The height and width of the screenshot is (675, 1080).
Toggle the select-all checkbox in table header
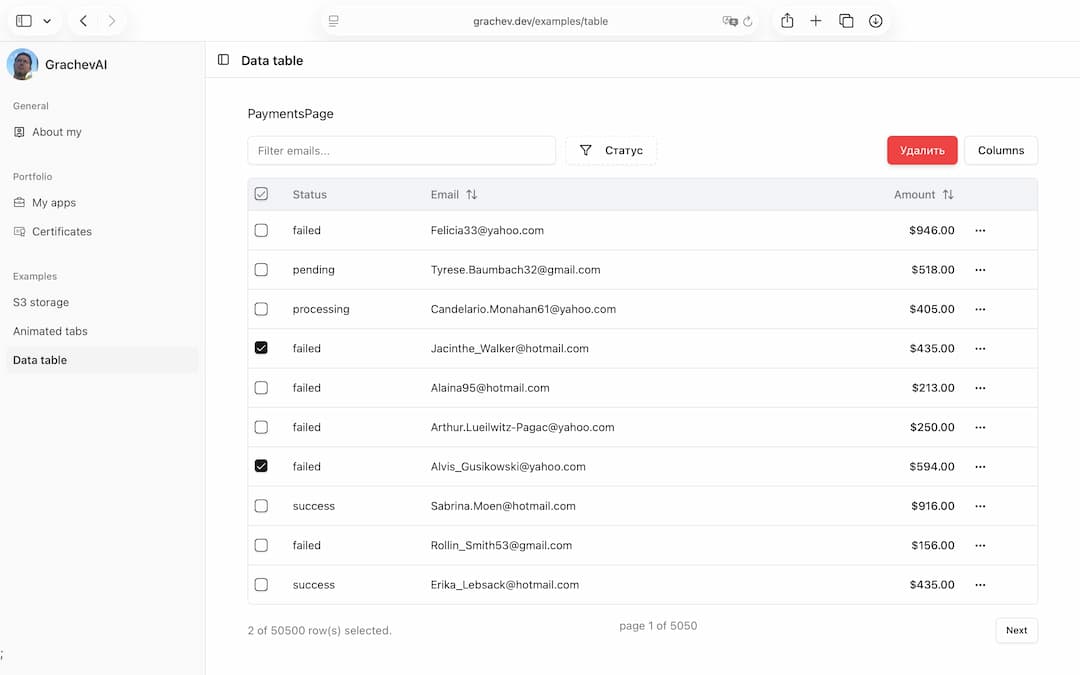point(261,194)
